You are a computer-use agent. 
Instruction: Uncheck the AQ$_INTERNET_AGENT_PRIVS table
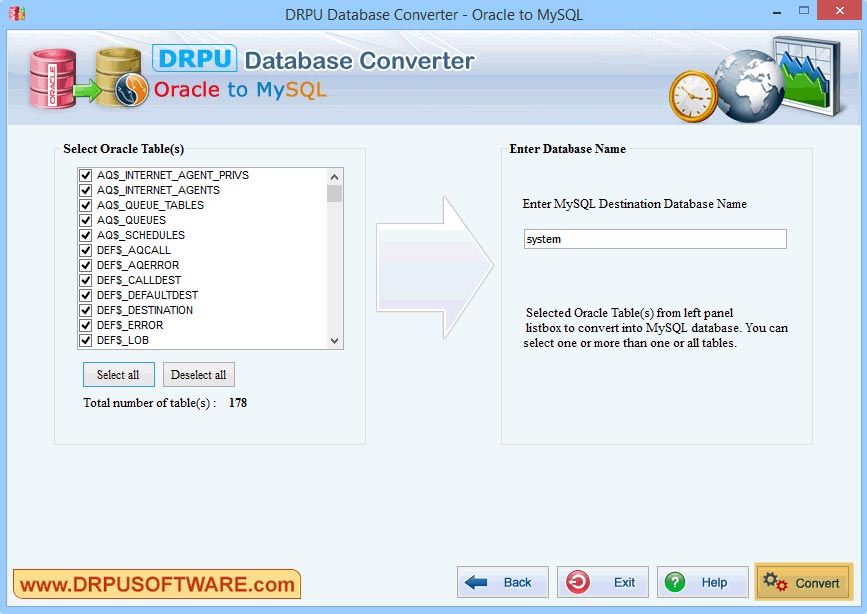[x=85, y=174]
